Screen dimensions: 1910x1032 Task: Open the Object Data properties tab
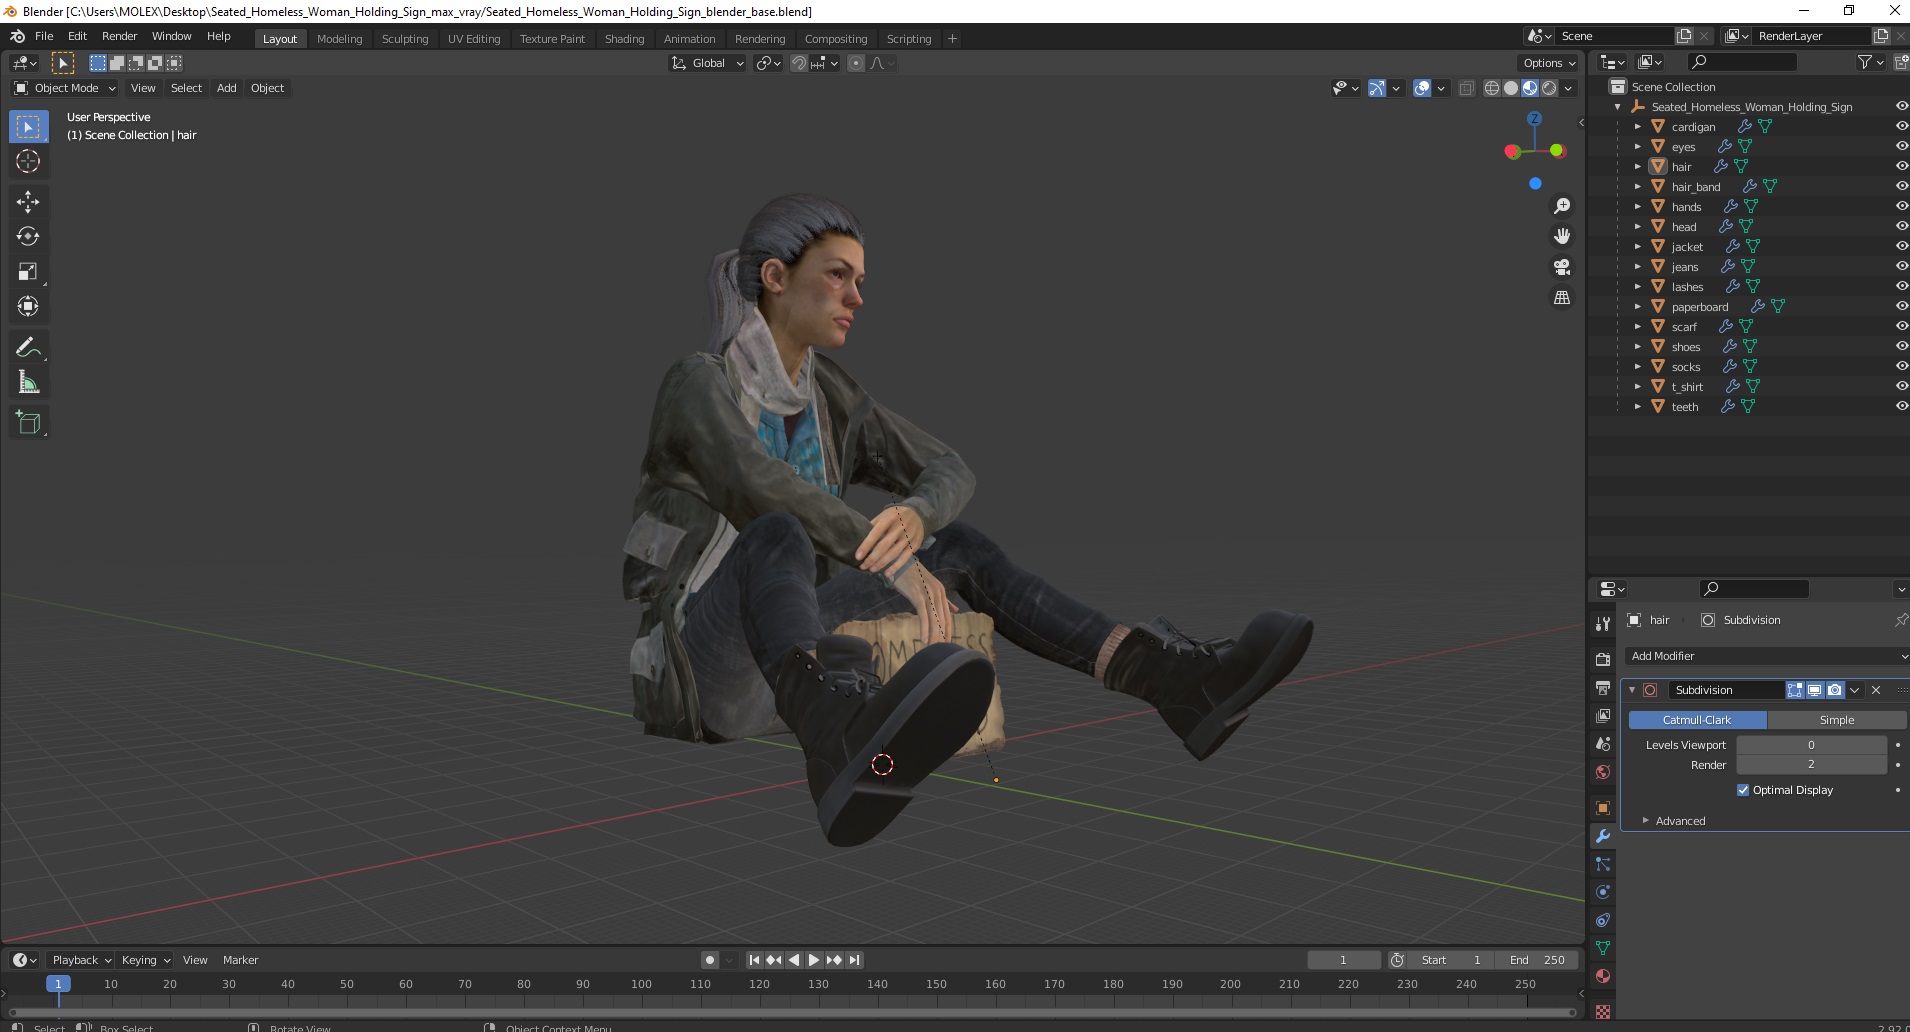click(1603, 948)
